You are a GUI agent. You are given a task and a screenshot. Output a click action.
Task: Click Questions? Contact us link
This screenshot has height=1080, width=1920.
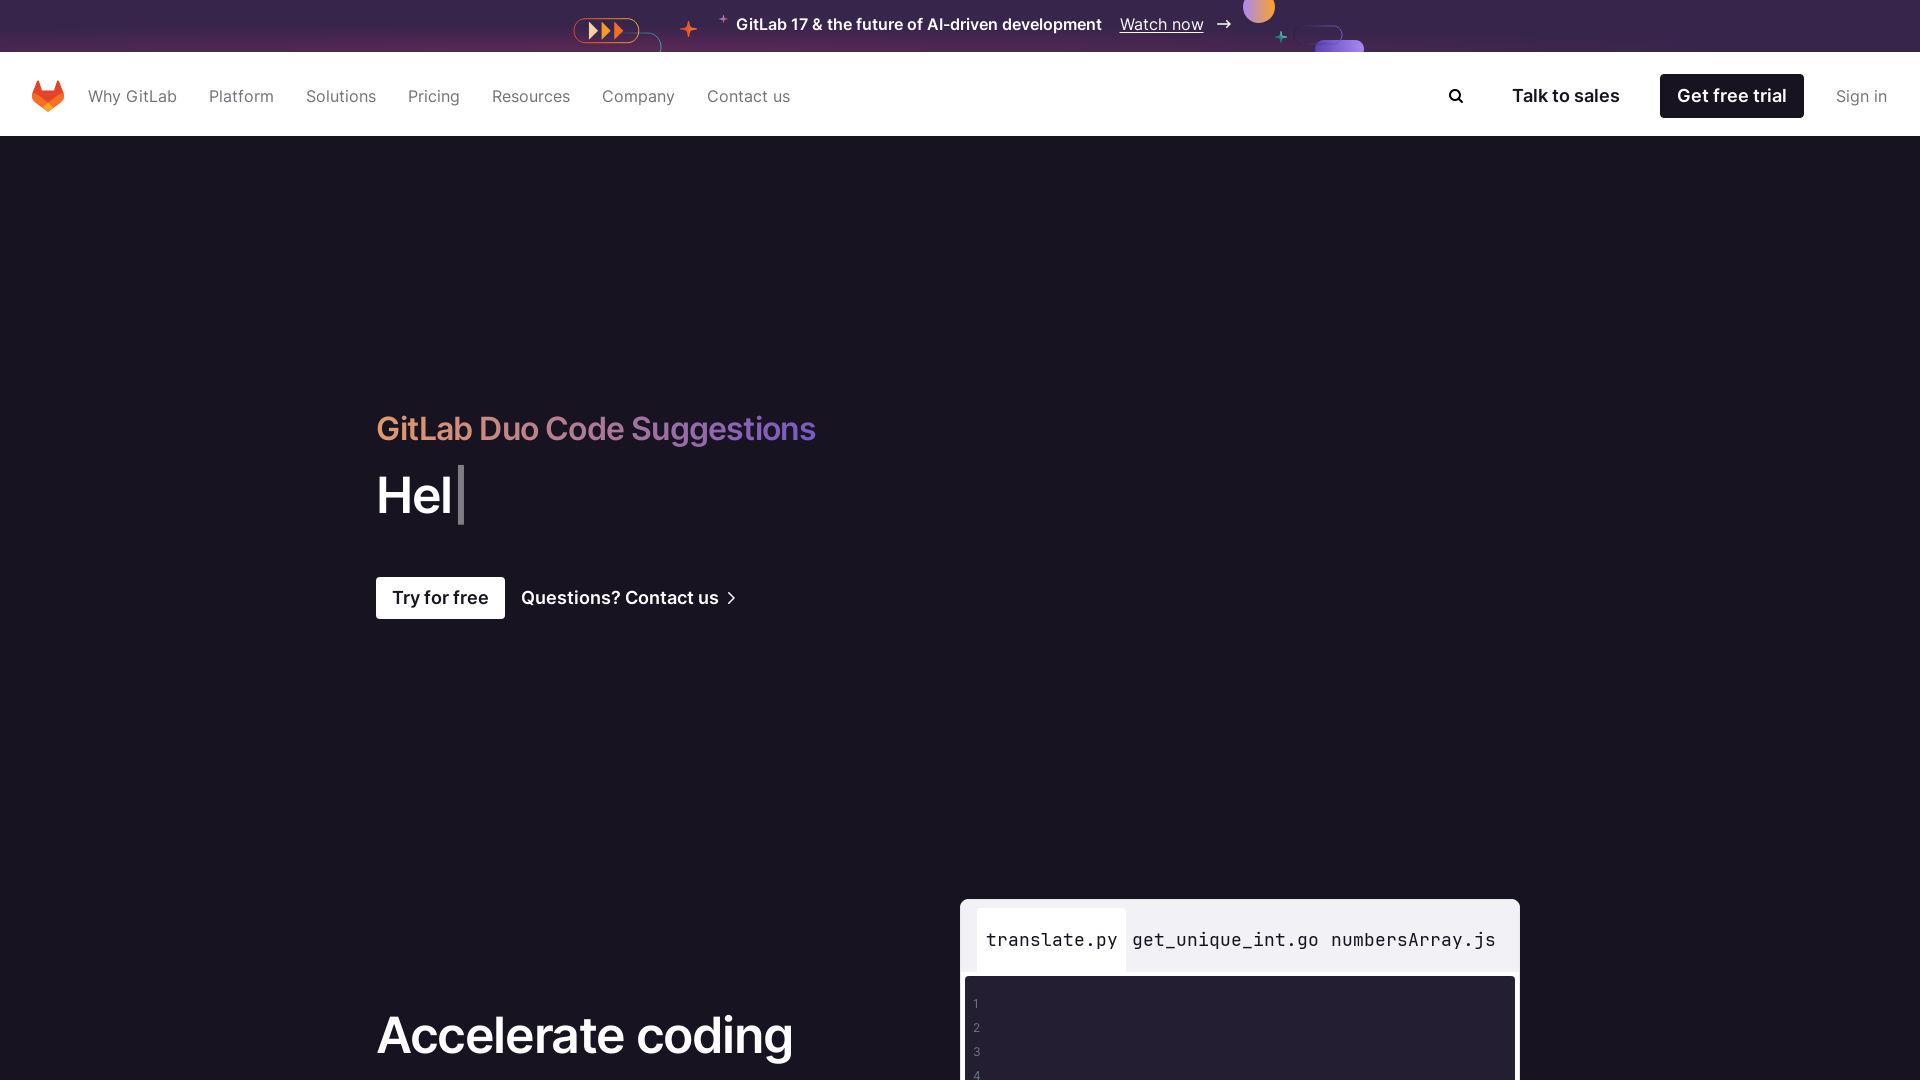pyautogui.click(x=628, y=598)
